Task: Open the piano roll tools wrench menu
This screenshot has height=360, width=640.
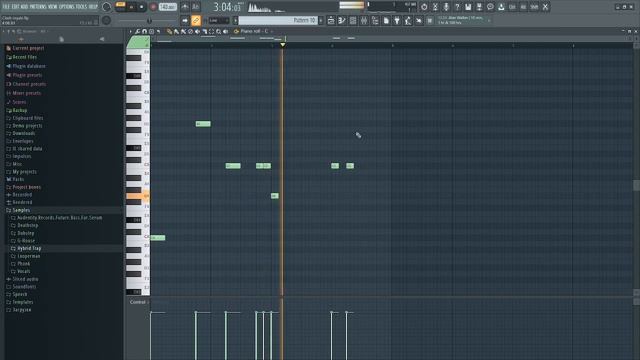Action: (138, 31)
